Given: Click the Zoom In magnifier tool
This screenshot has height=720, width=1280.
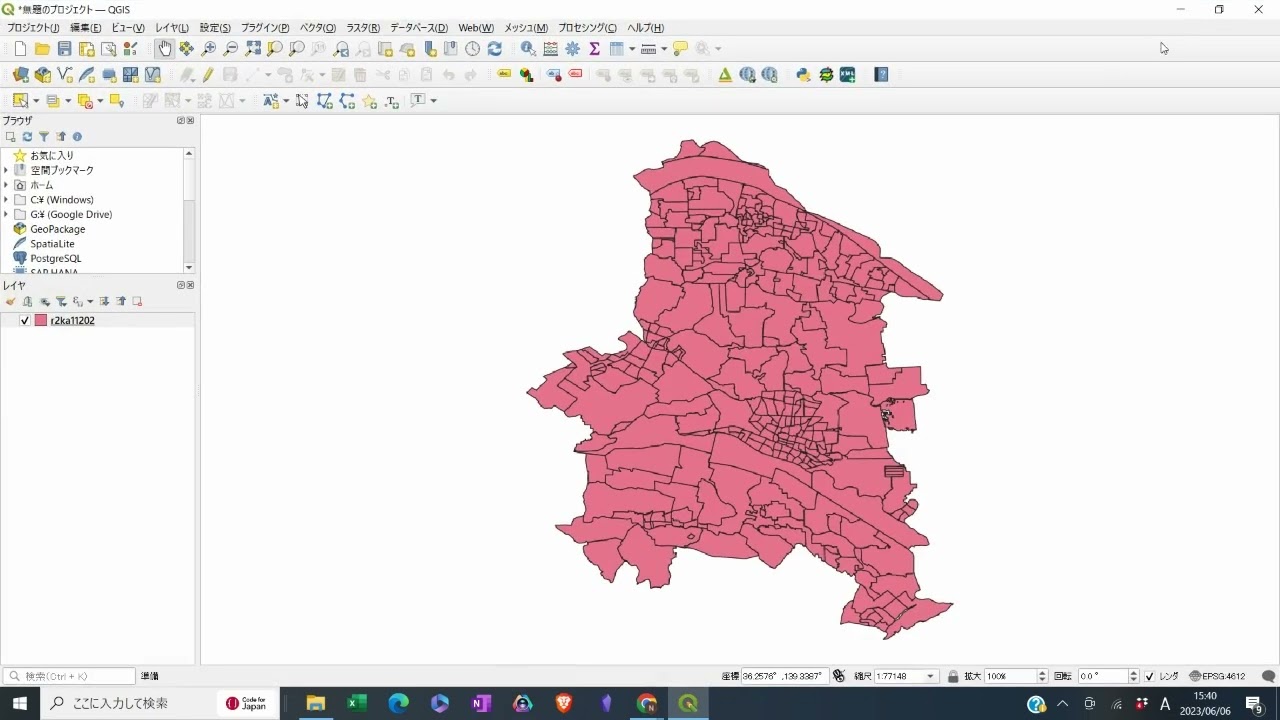Looking at the screenshot, I should coord(209,48).
